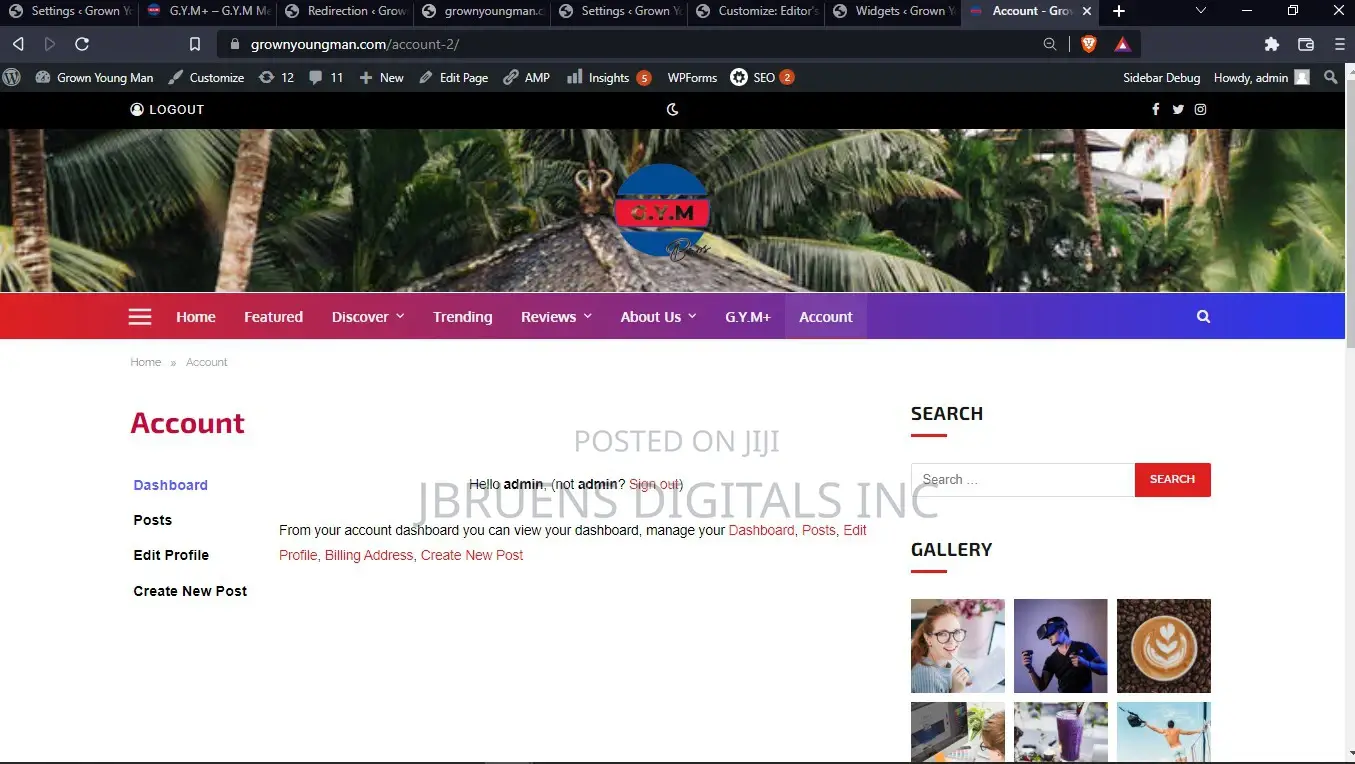Screen dimensions: 1355x764
Task: Open the Brave Shields lion icon
Action: [1089, 44]
